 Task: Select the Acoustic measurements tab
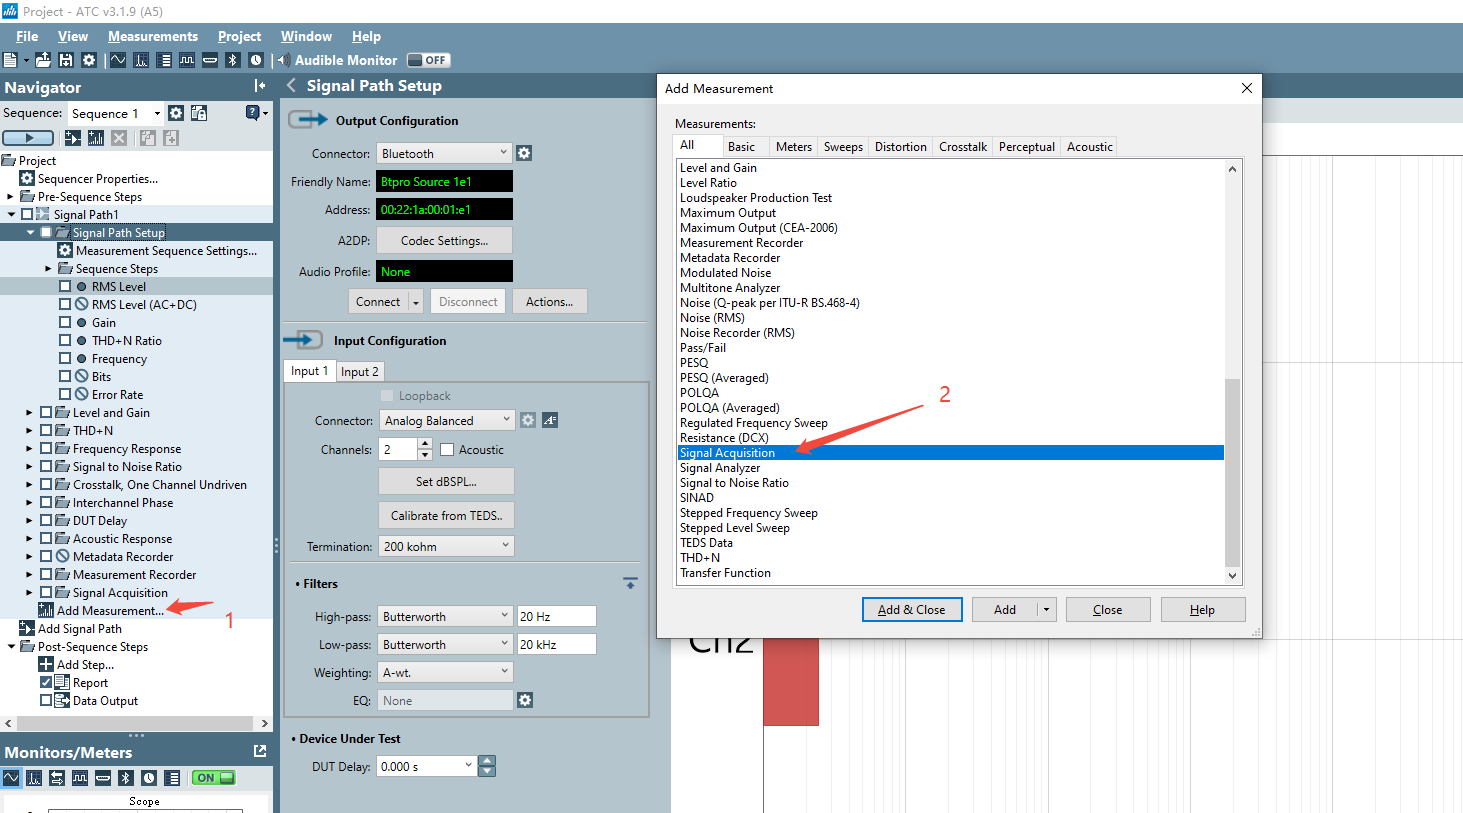(1089, 146)
